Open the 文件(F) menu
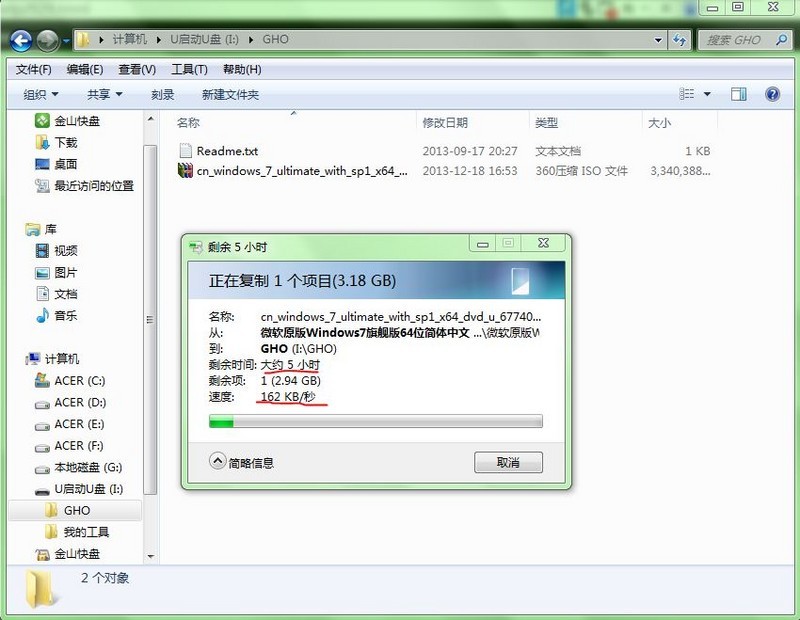Image resolution: width=800 pixels, height=620 pixels. tap(33, 69)
